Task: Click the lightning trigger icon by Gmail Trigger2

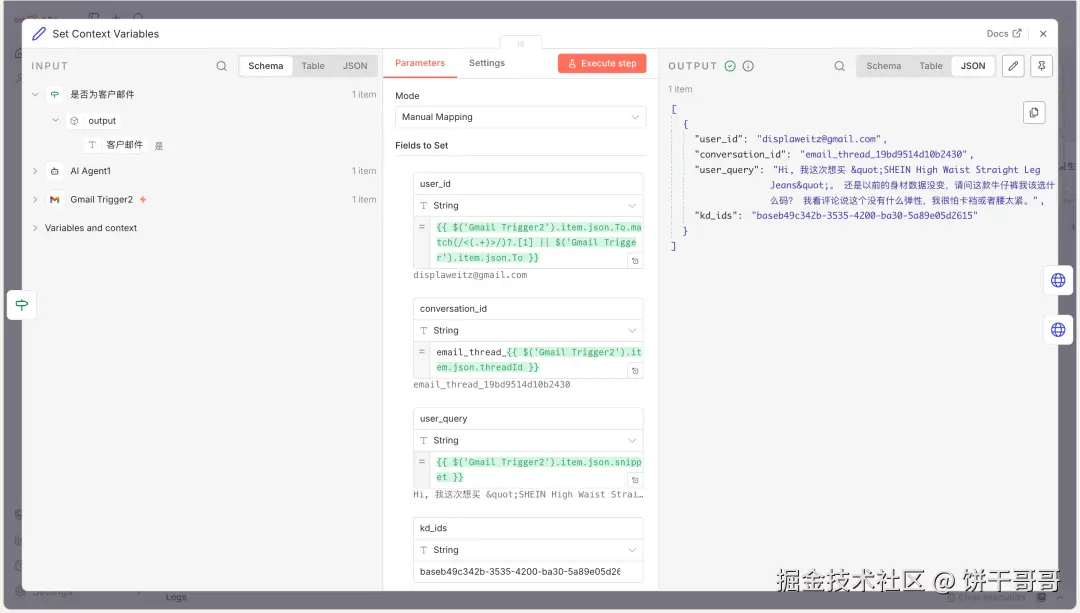Action: coord(143,200)
